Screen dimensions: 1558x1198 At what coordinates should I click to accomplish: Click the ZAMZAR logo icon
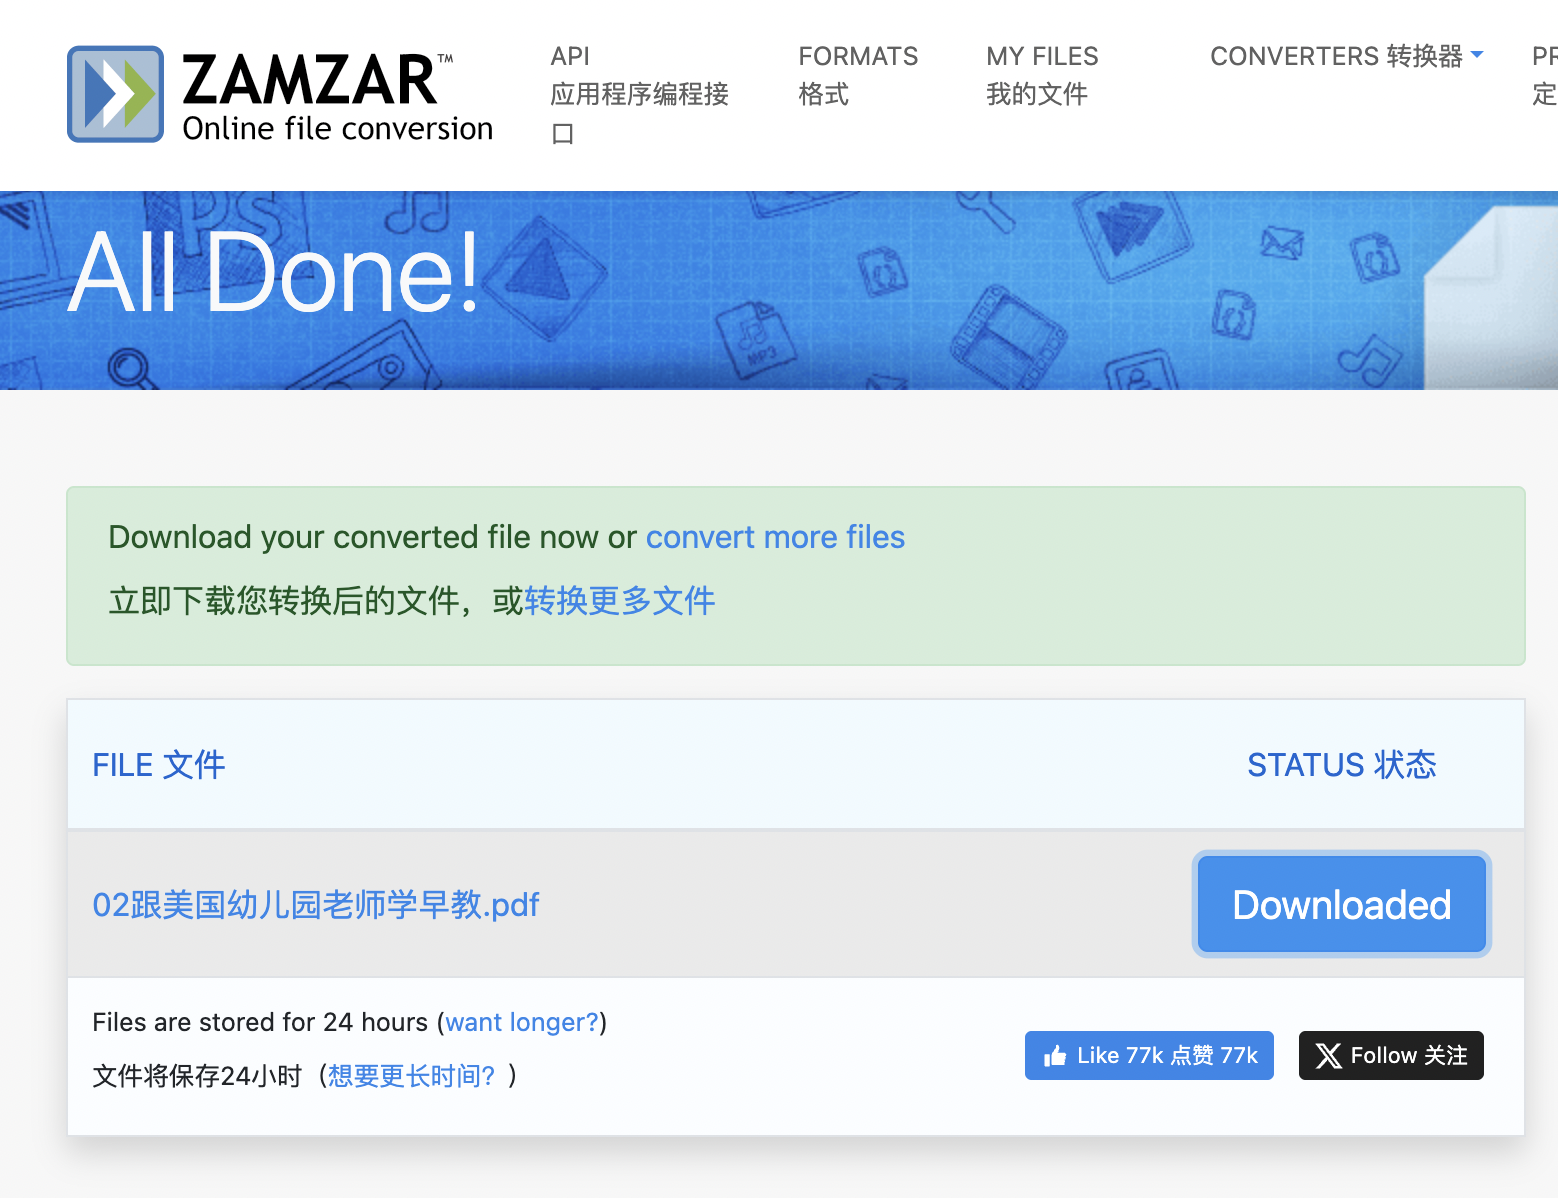tap(114, 94)
